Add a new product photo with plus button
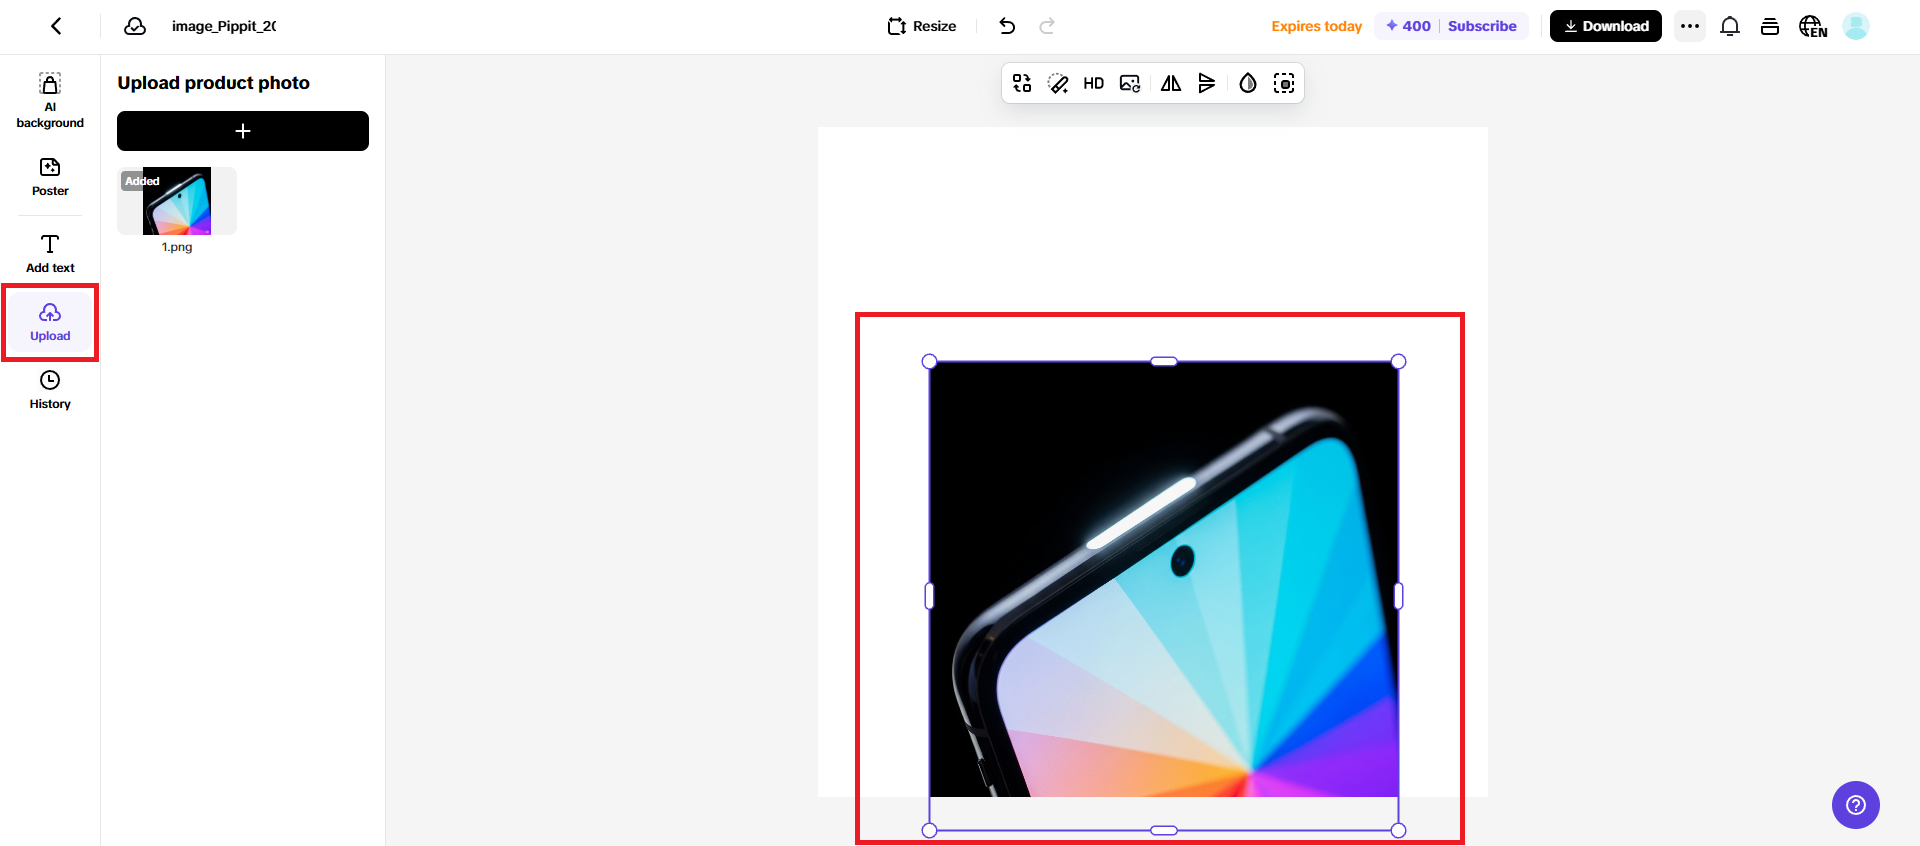Screen dimensions: 1920x846 tap(243, 131)
